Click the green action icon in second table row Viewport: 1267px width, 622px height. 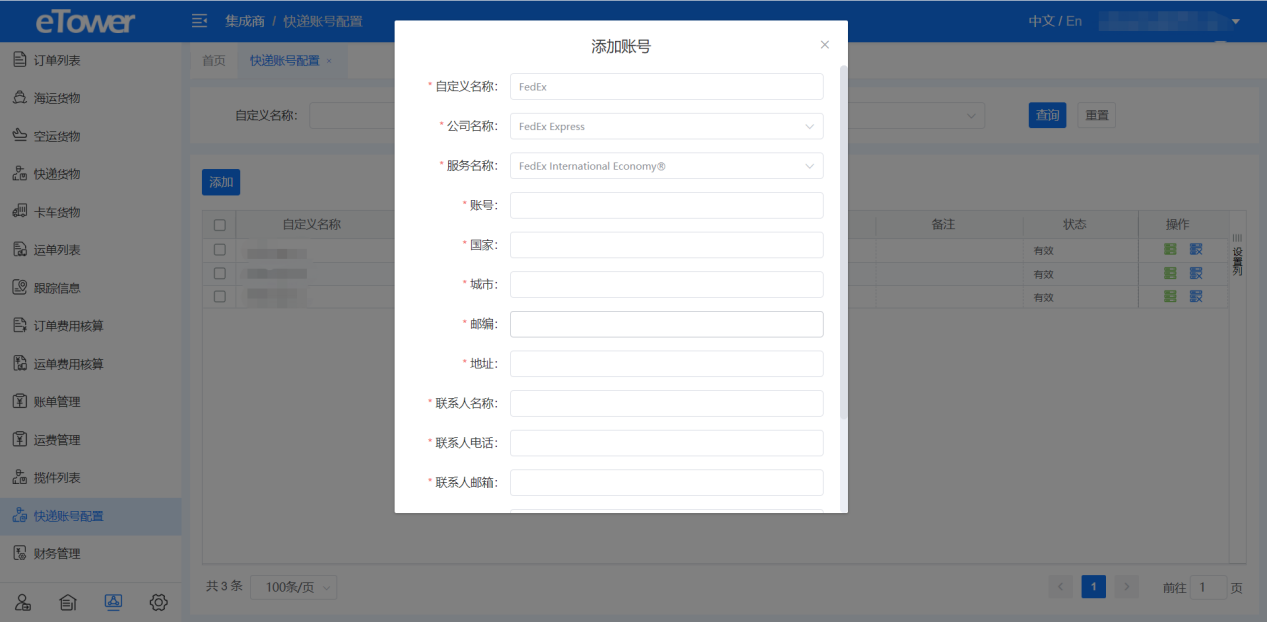point(1170,273)
